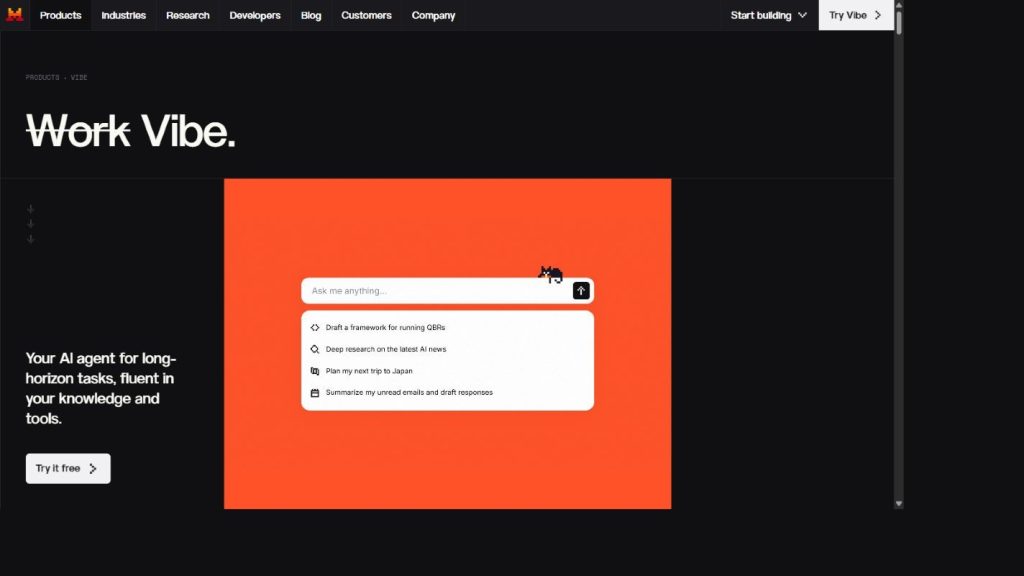Click the VIBE breadcrumb link

(x=79, y=77)
